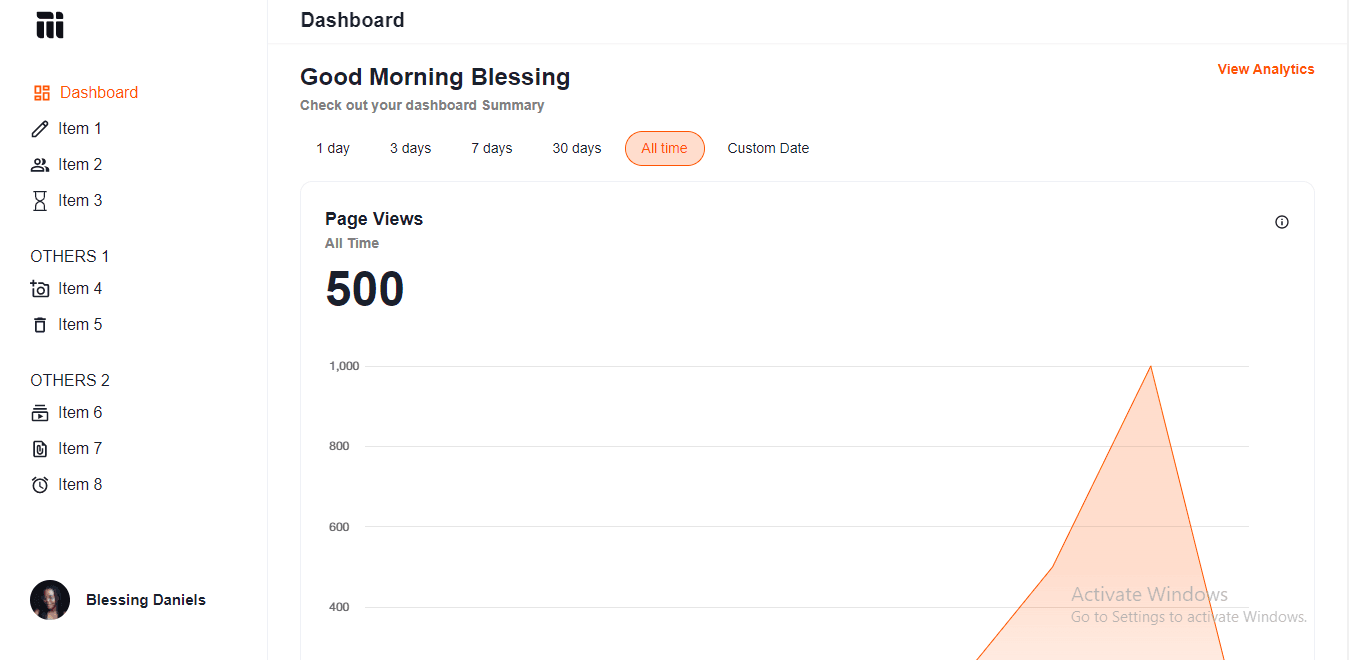This screenshot has width=1349, height=660.
Task: Click the app logo in the sidebar
Action: pyautogui.click(x=50, y=25)
